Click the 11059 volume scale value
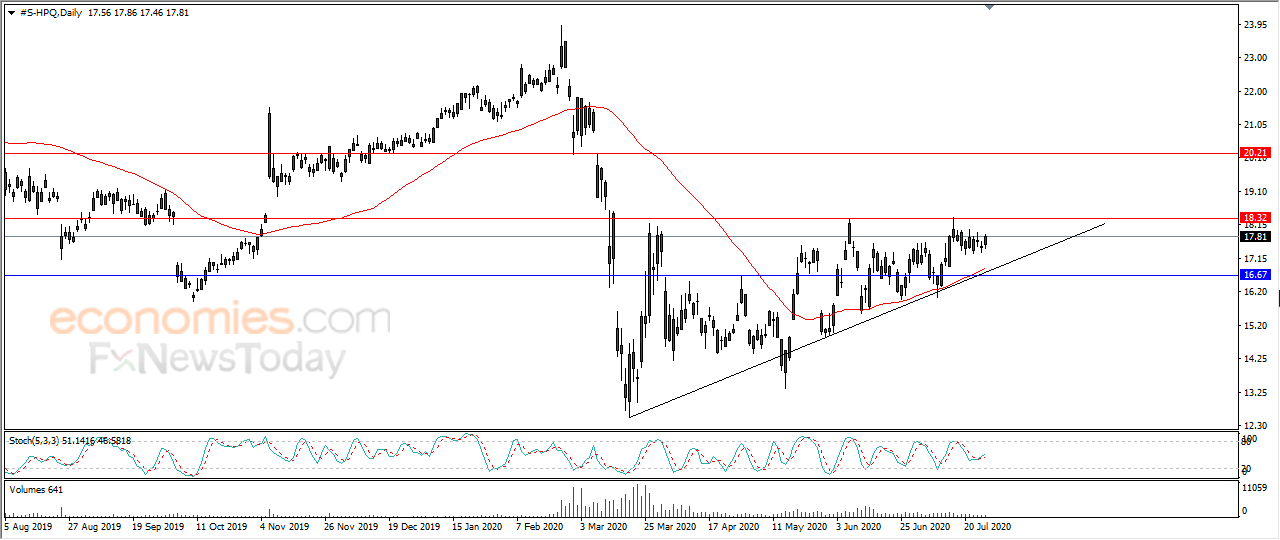The width and height of the screenshot is (1280, 540). point(1256,489)
